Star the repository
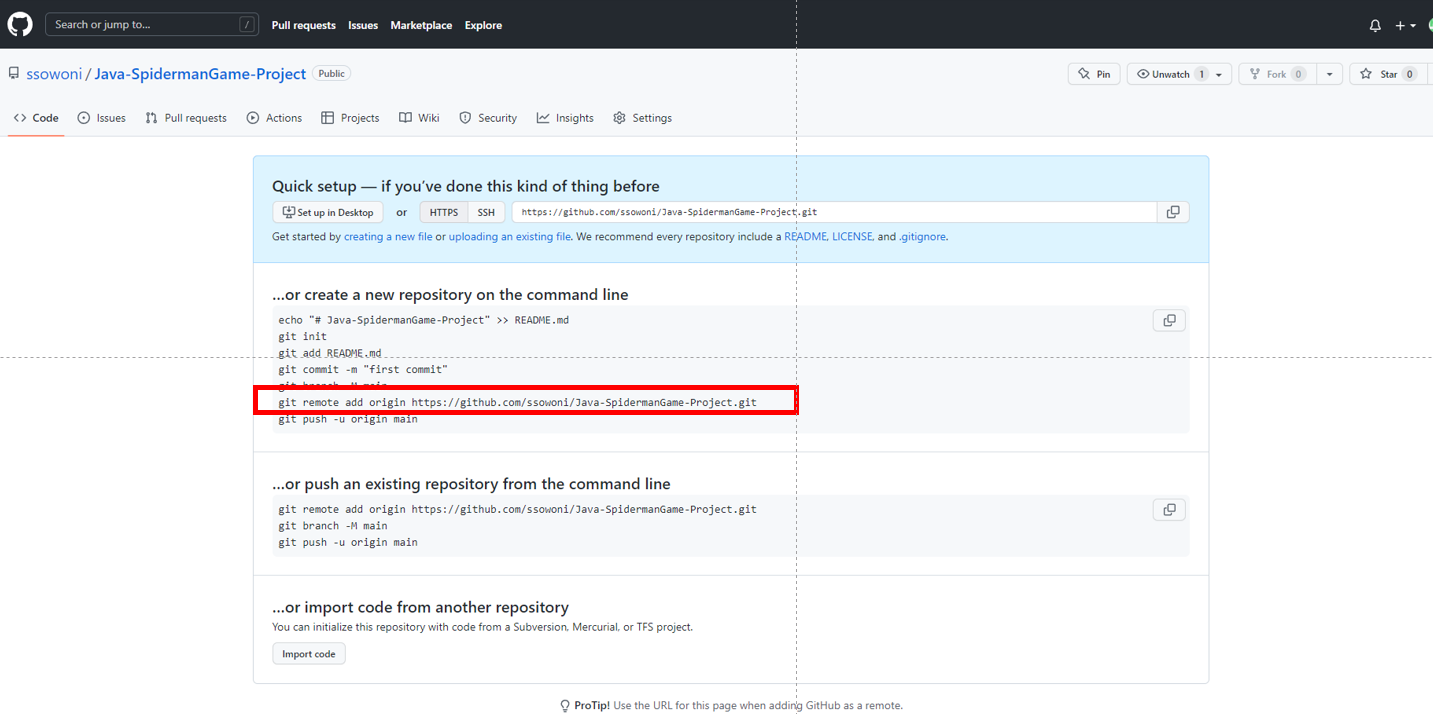Screen dimensions: 1433x714 (x=1388, y=74)
